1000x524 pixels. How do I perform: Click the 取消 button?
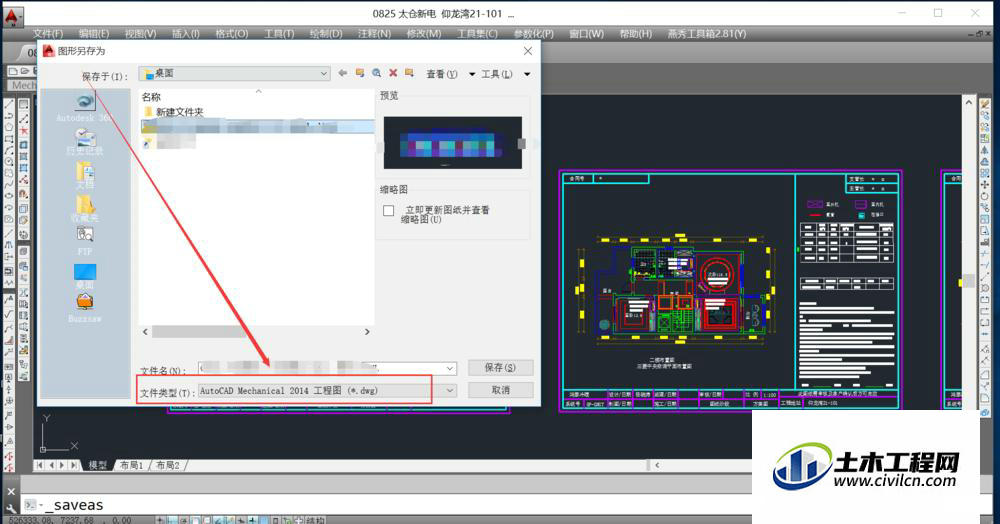[x=500, y=390]
